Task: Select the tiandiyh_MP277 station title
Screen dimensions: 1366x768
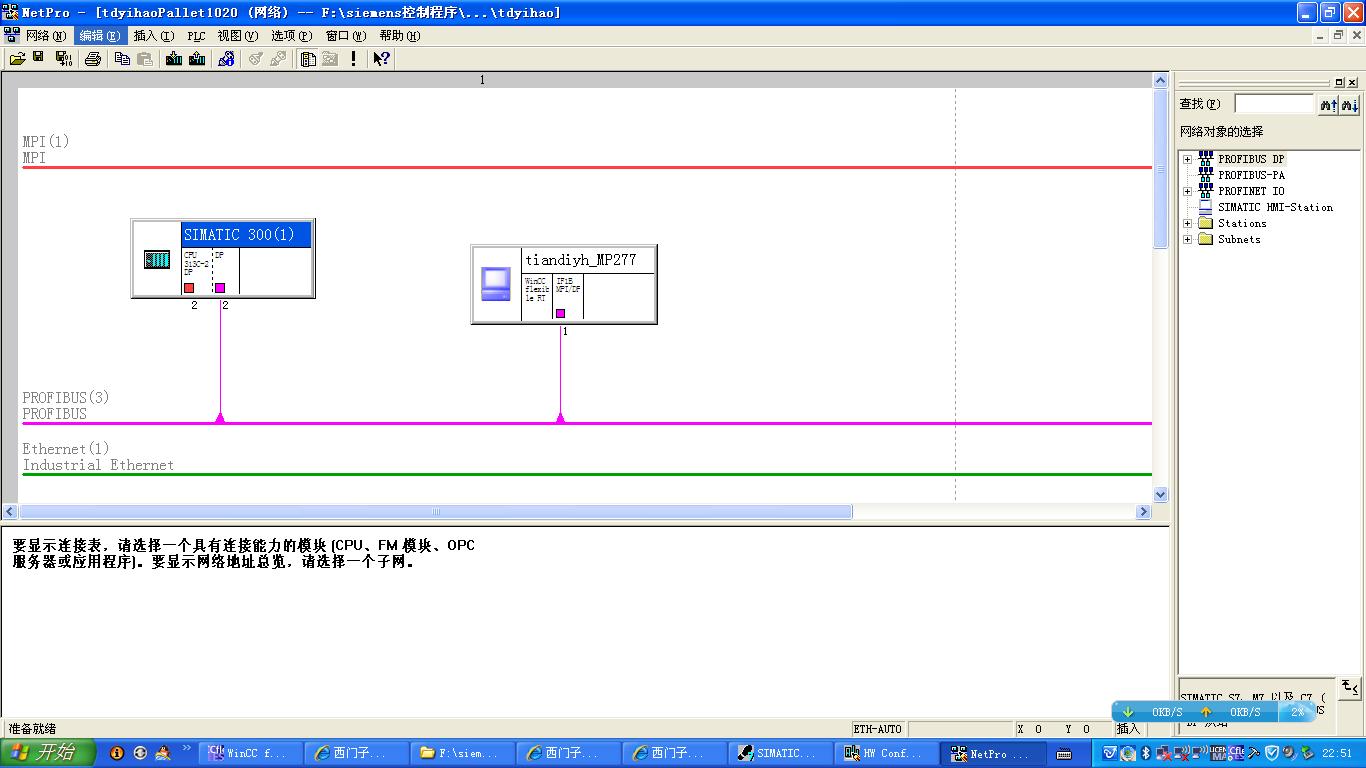Action: (x=588, y=260)
